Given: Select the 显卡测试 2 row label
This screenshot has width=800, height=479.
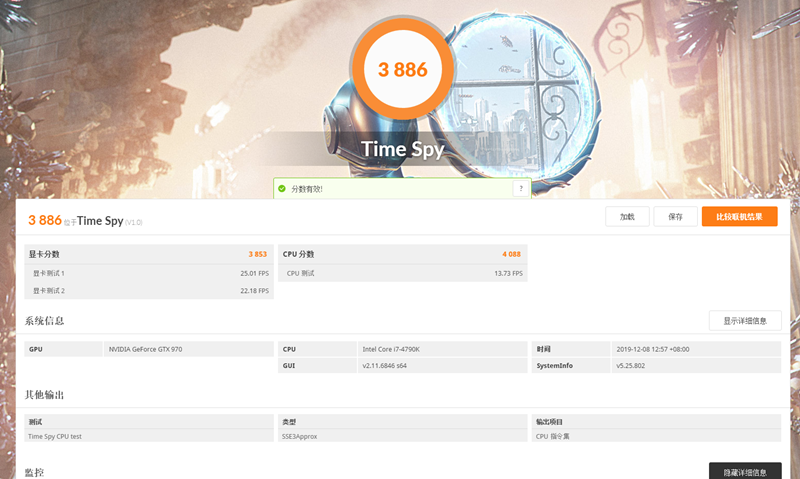Looking at the screenshot, I should tap(49, 291).
